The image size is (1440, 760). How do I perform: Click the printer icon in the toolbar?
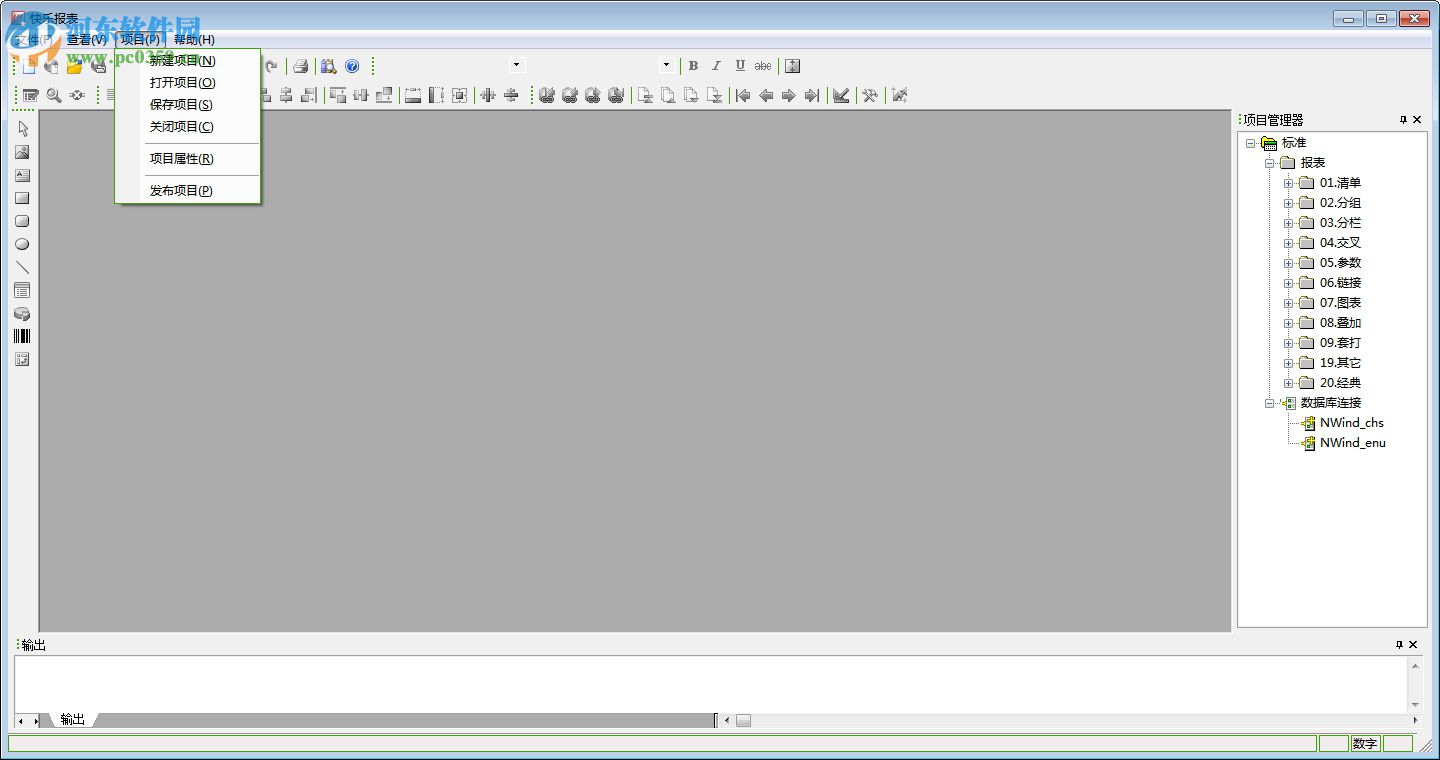(x=300, y=66)
